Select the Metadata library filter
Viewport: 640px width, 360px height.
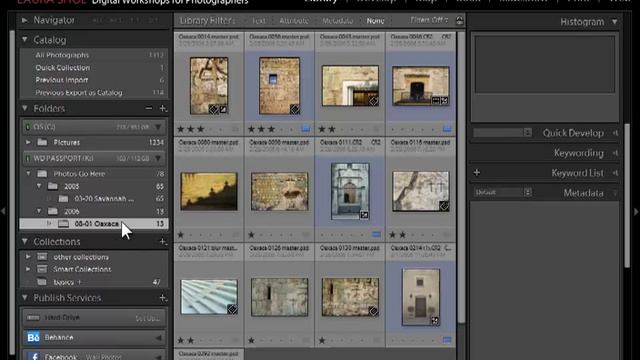(338, 21)
